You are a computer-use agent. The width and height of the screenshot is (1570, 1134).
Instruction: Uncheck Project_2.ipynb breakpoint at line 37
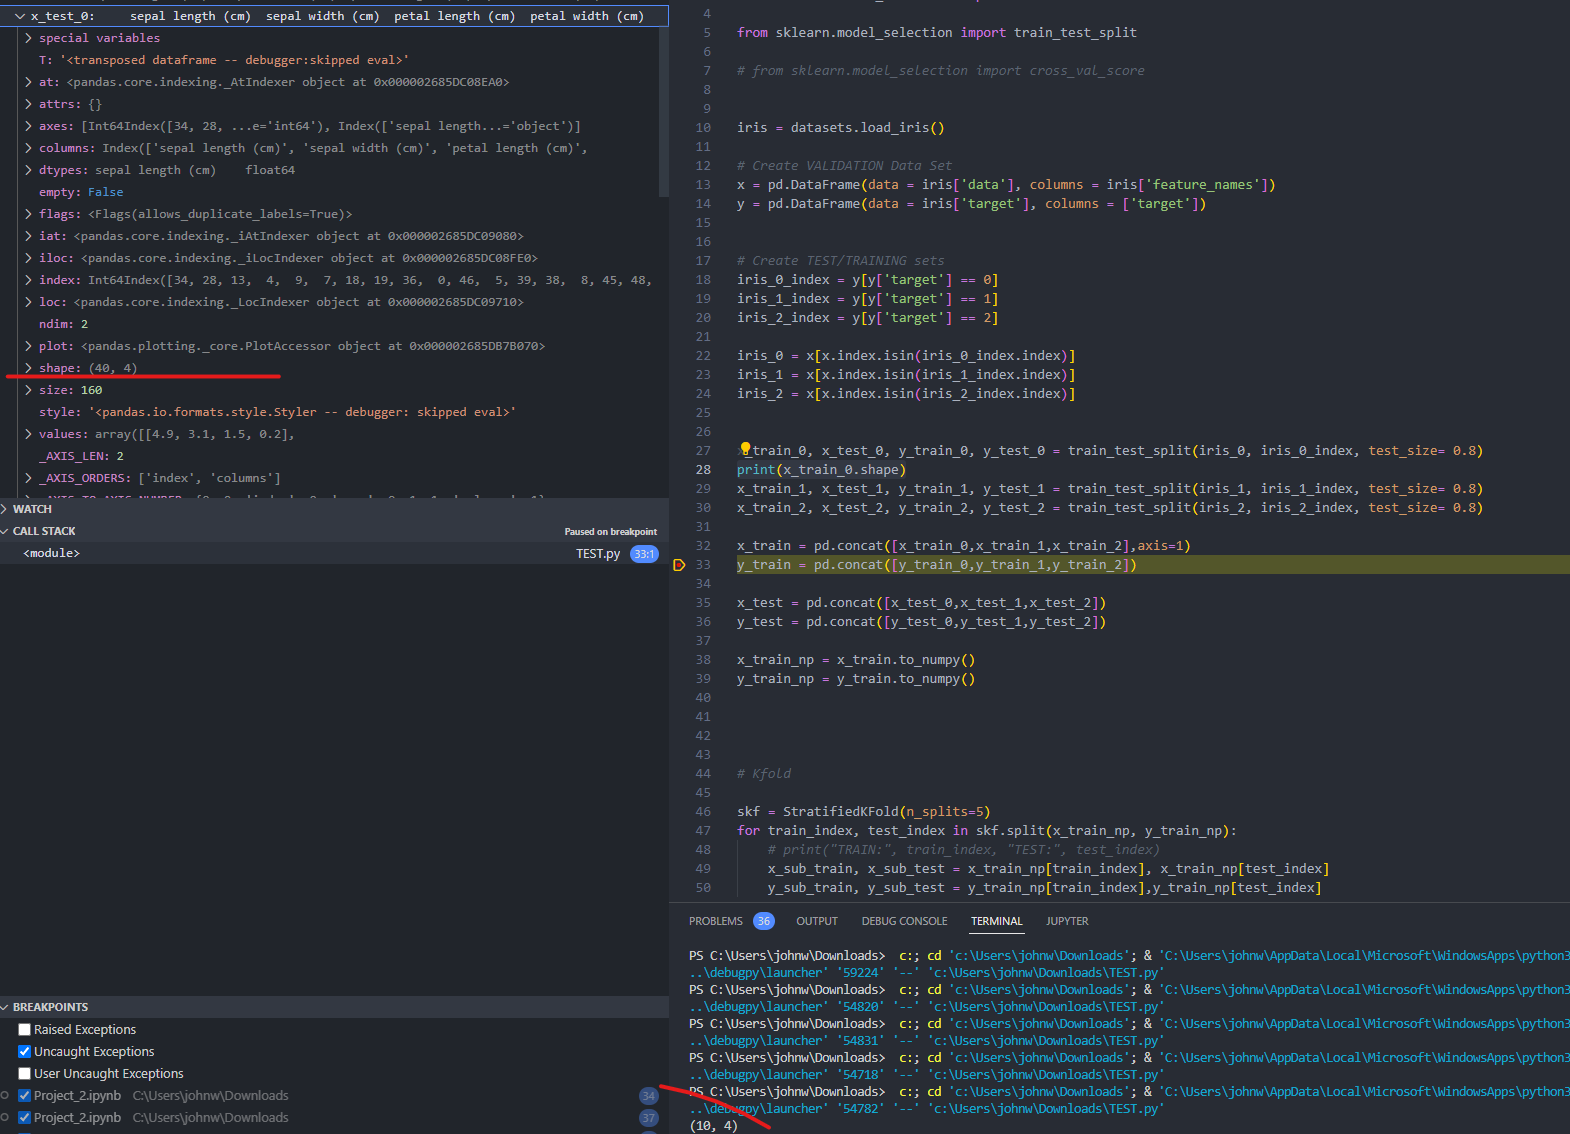tap(25, 1118)
